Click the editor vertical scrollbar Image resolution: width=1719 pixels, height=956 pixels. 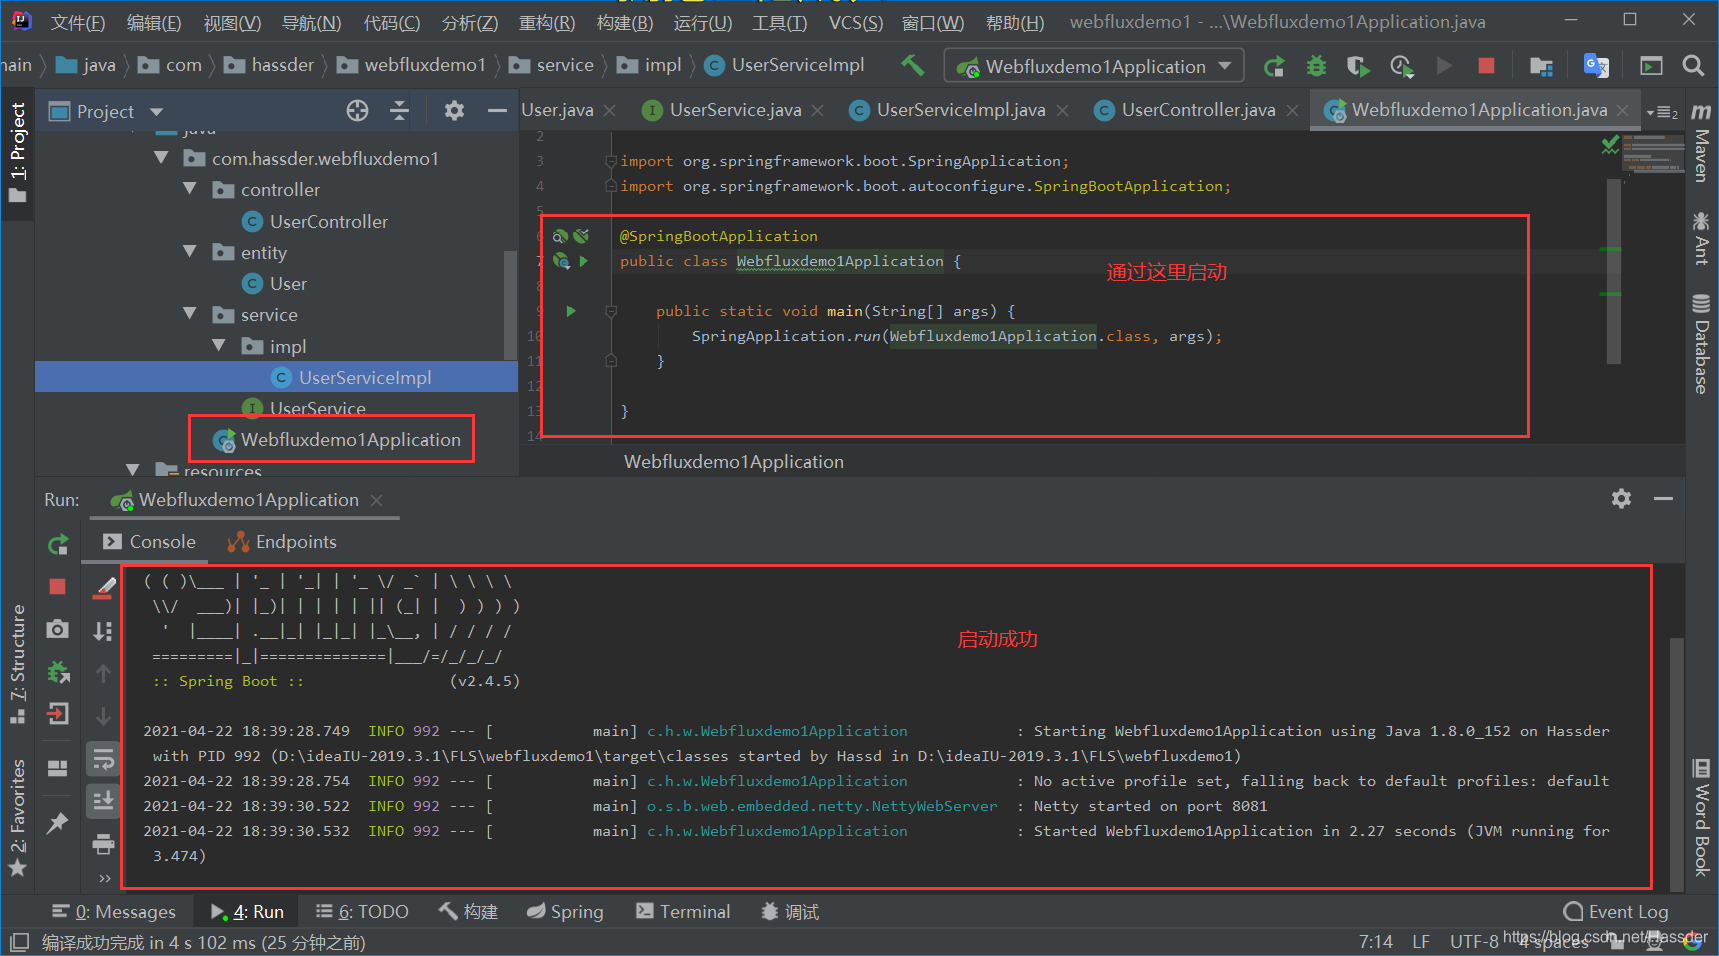(1612, 272)
